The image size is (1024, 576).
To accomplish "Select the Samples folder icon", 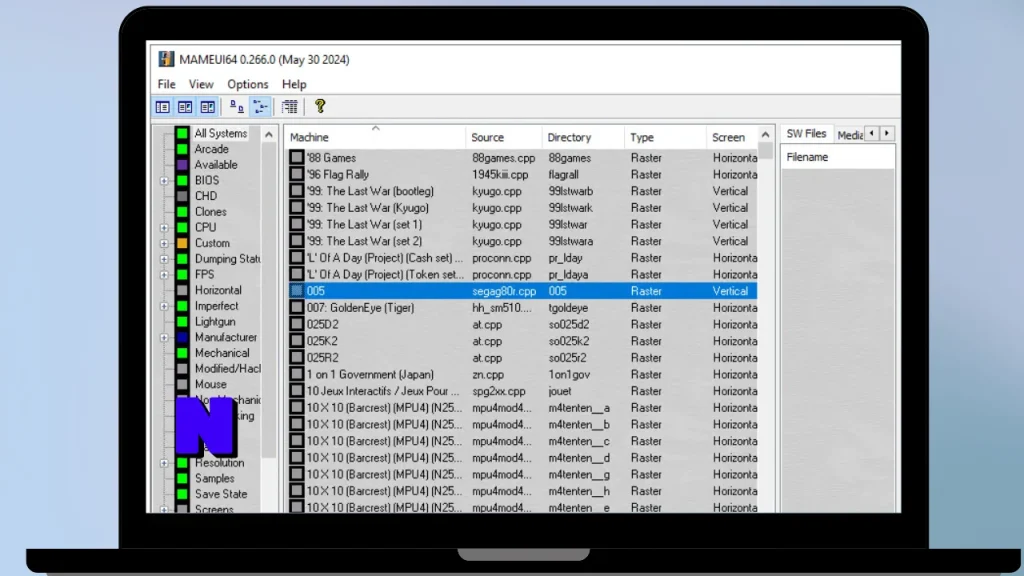I will (x=182, y=478).
